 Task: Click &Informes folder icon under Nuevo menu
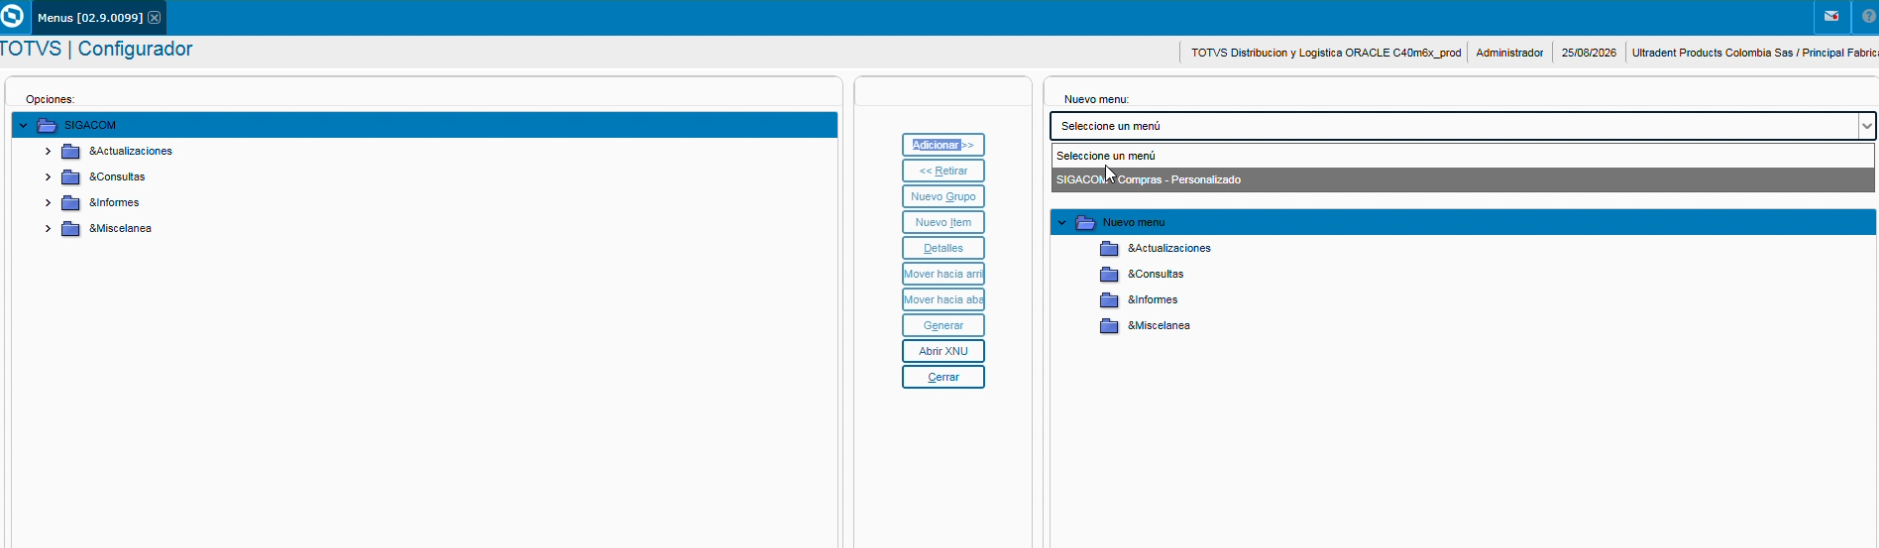pos(1109,300)
